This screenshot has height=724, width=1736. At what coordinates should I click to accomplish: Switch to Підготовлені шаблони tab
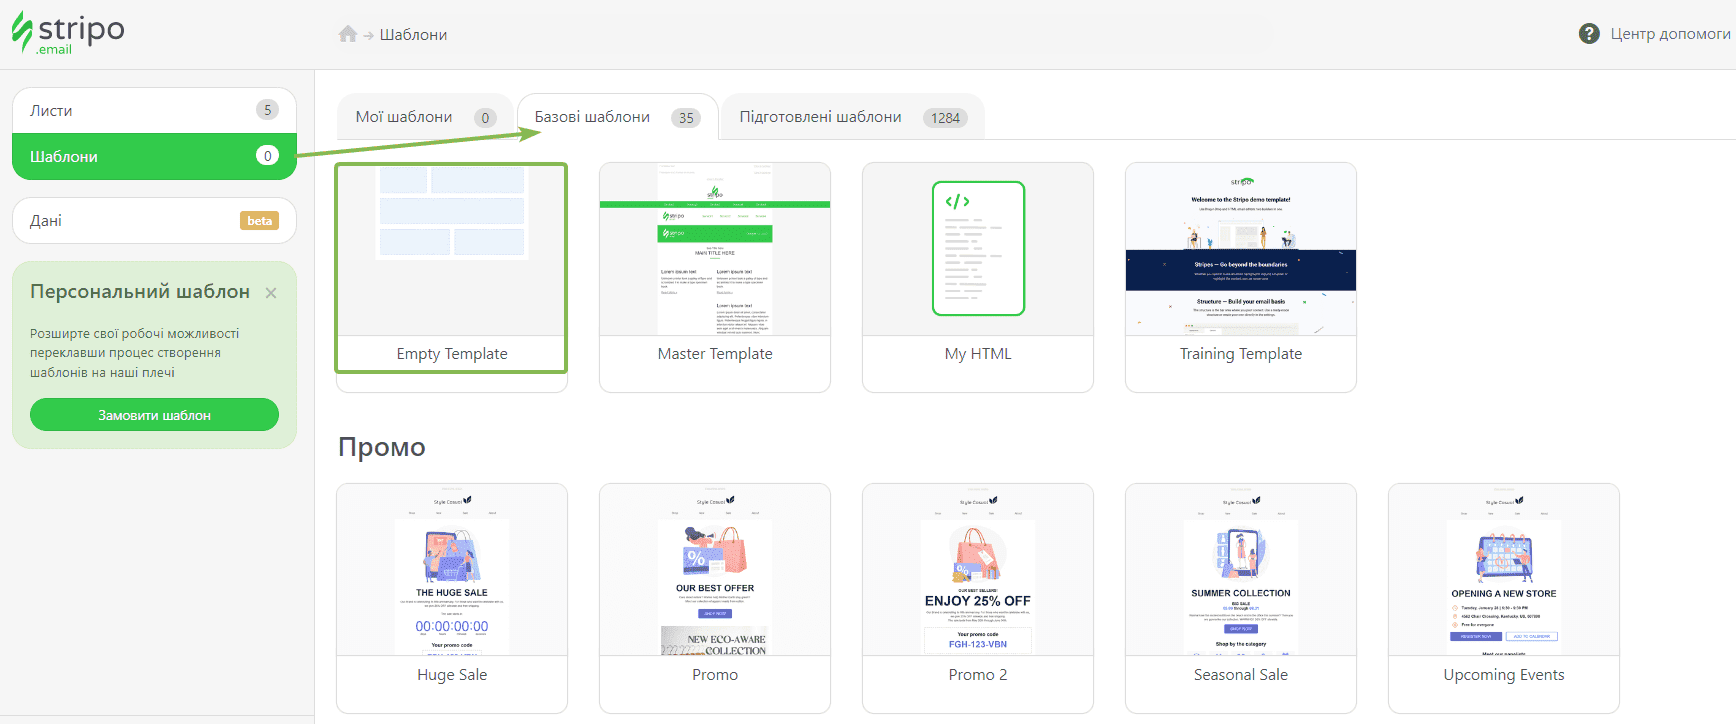(x=851, y=118)
